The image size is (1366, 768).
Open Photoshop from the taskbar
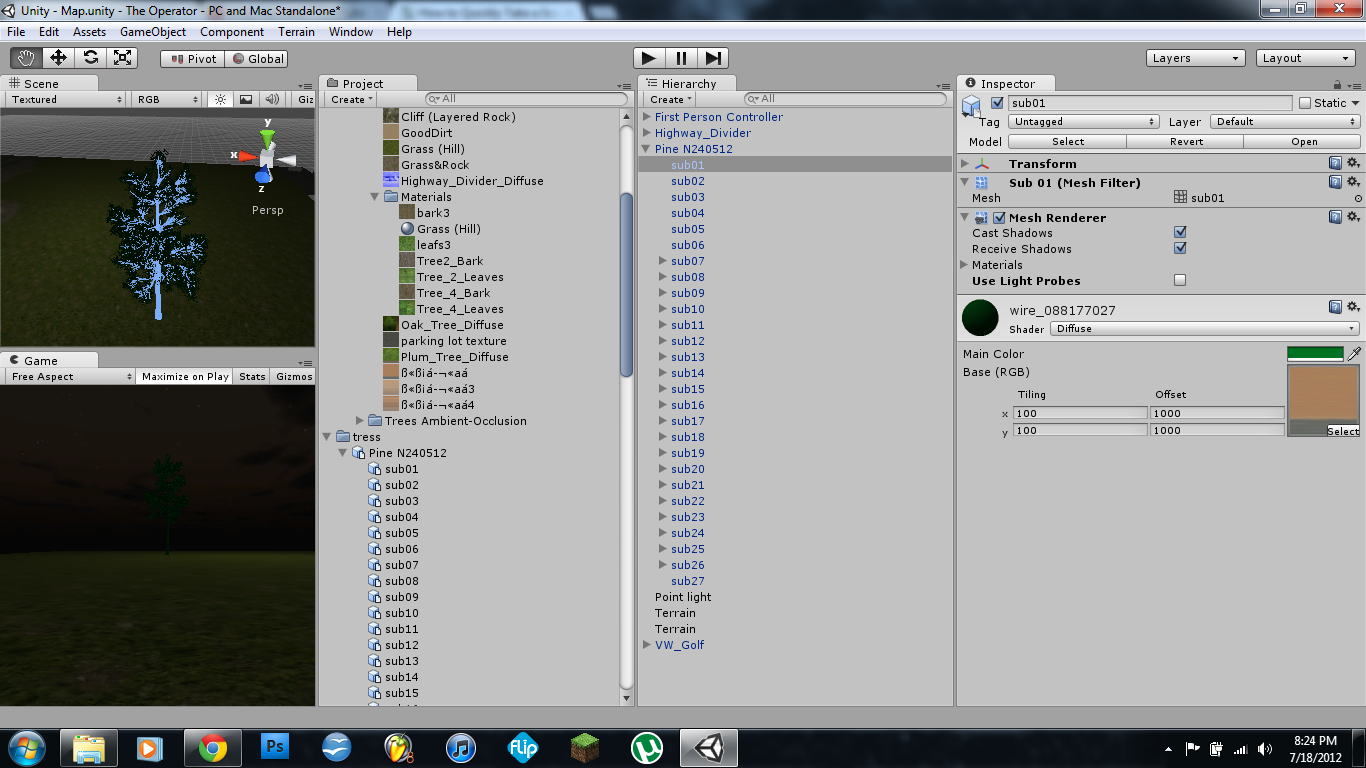(x=274, y=748)
